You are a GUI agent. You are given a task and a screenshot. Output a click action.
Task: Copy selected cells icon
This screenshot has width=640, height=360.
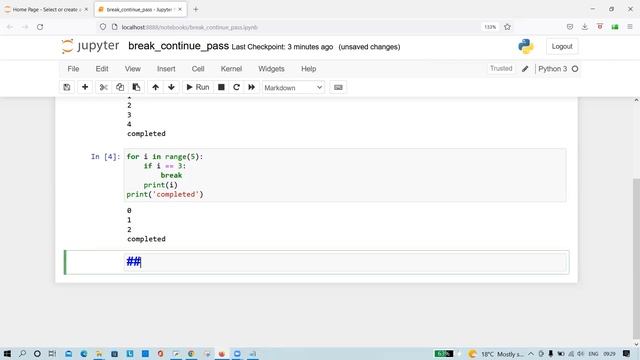pos(120,87)
